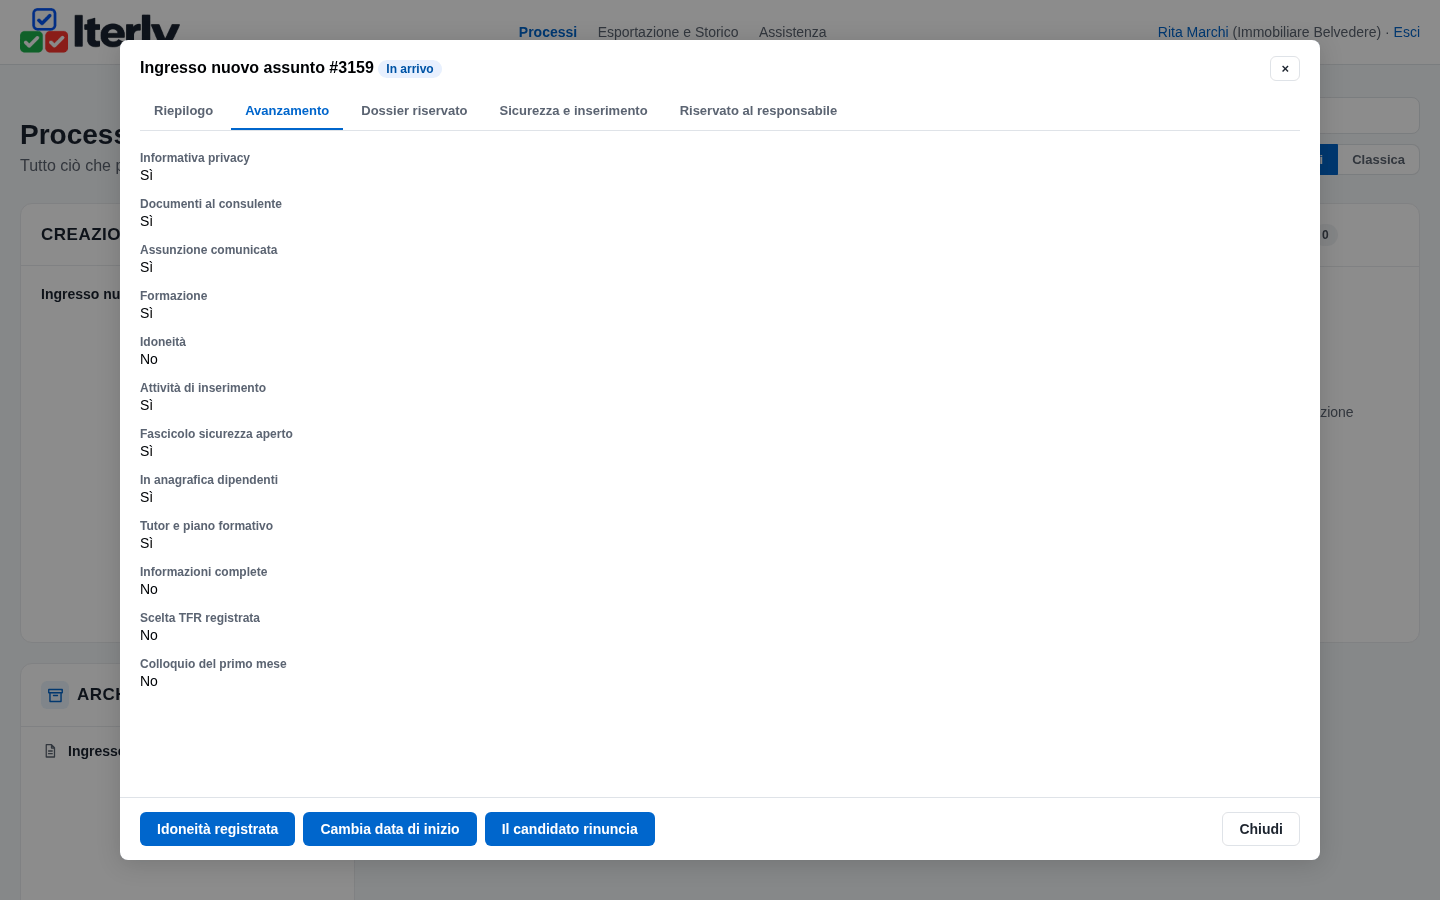Click the Assunzione comunicata label
1440x900 pixels.
(x=209, y=250)
